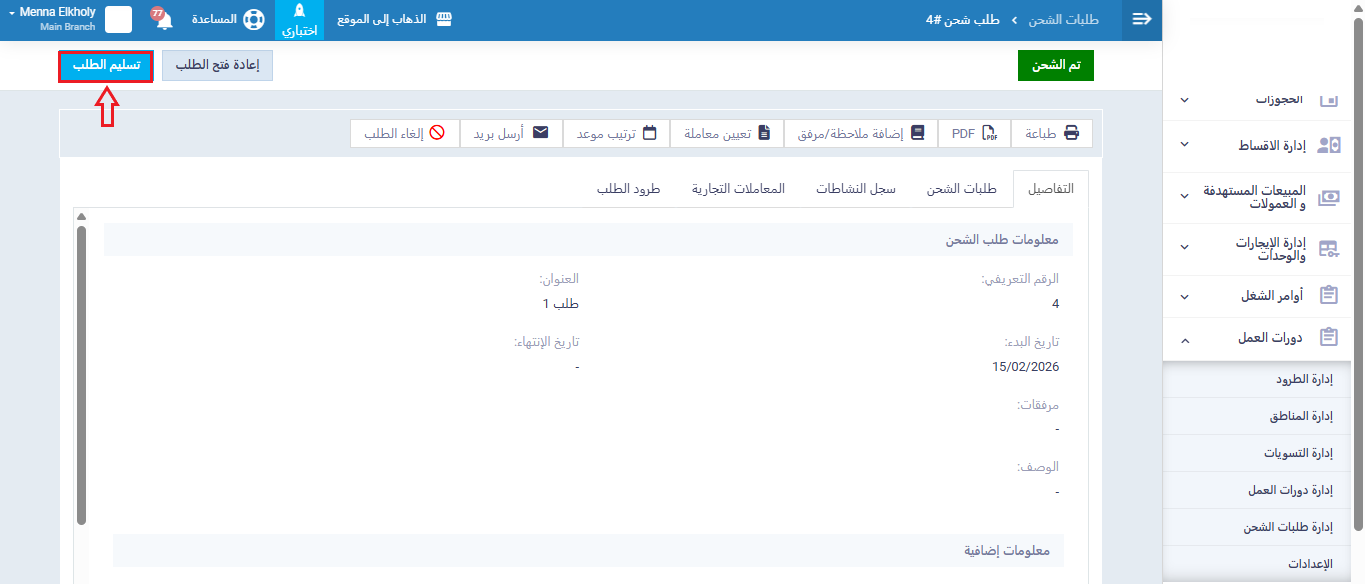Click Add Note/Attachment button
The image size is (1365, 584).
[x=860, y=133]
